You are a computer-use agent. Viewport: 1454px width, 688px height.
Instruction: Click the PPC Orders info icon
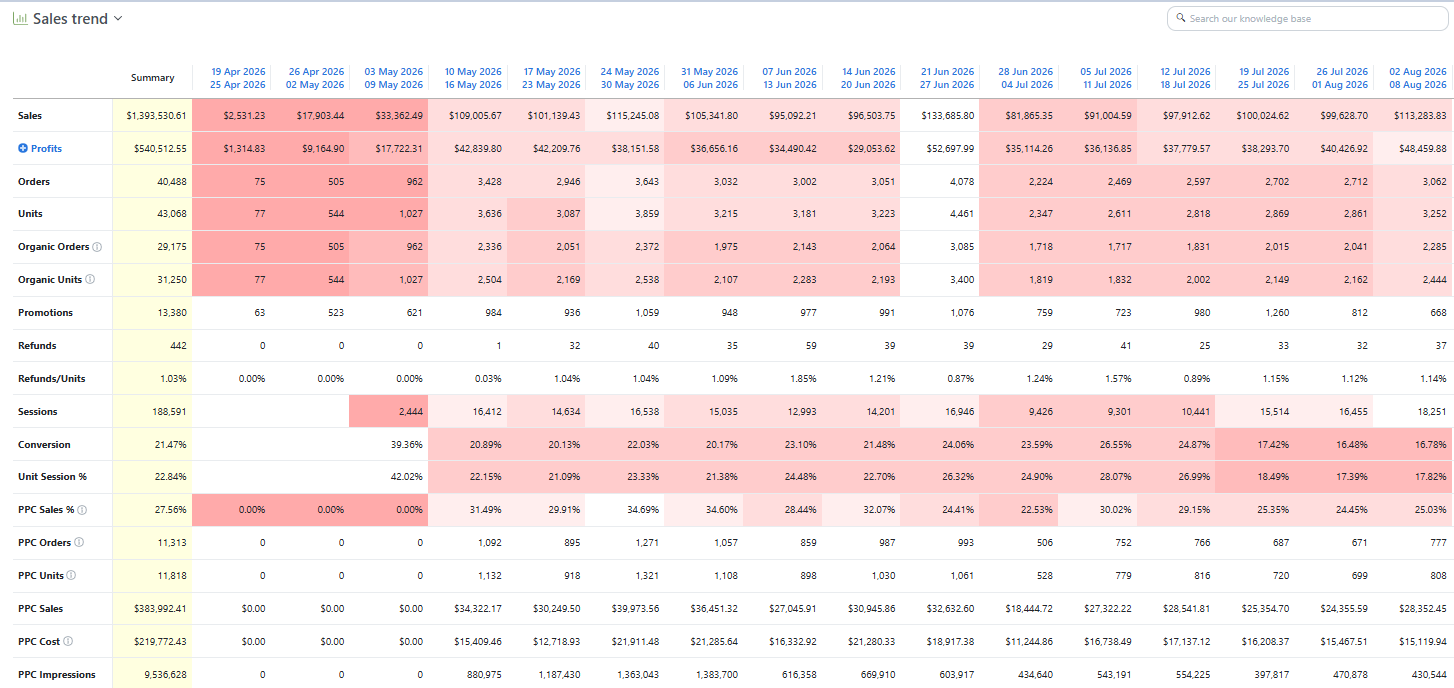[79, 542]
